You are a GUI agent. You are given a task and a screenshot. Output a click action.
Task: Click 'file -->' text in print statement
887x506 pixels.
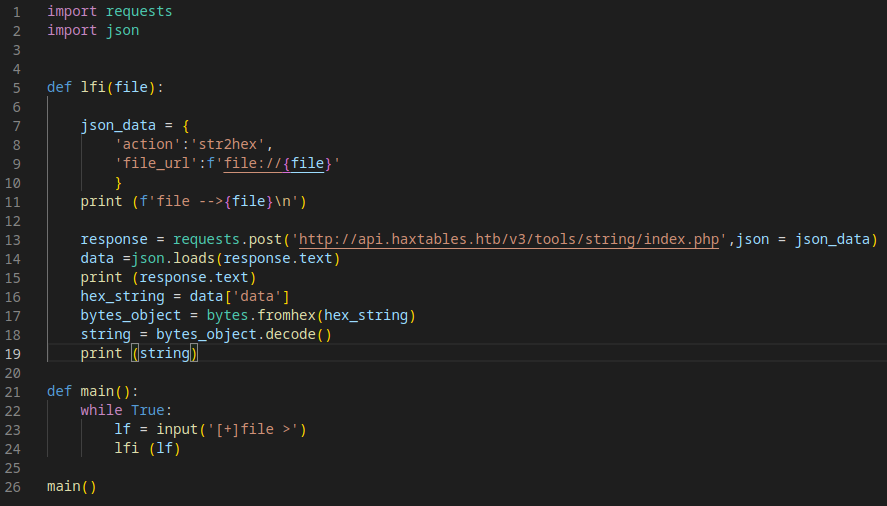click(190, 201)
